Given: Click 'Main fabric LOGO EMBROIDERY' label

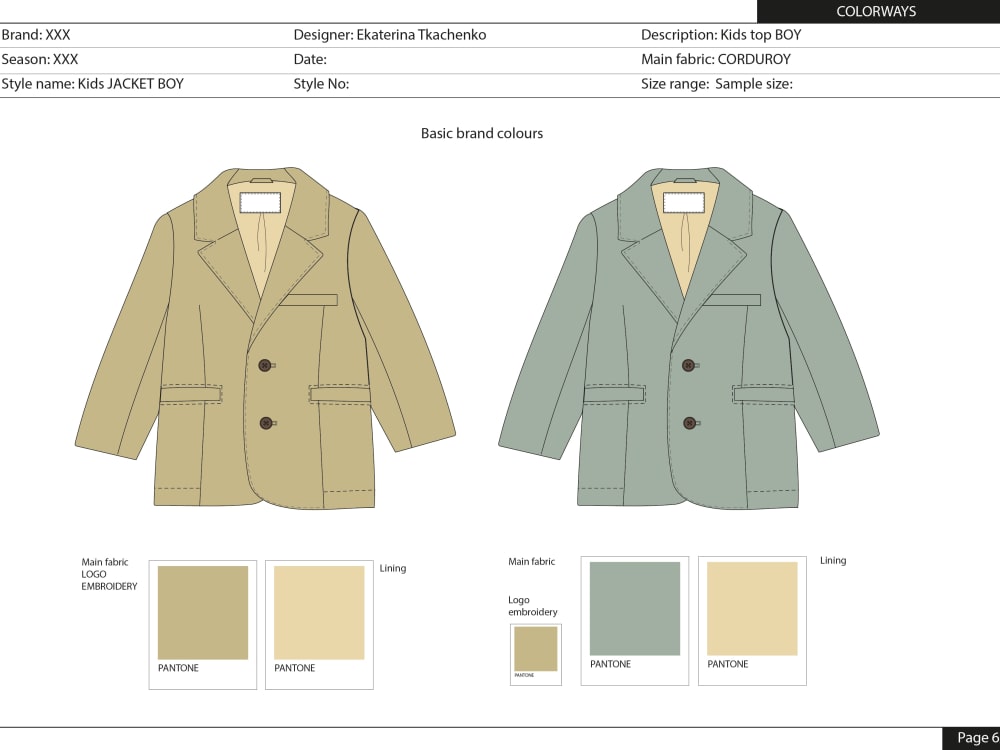Looking at the screenshot, I should [x=109, y=574].
